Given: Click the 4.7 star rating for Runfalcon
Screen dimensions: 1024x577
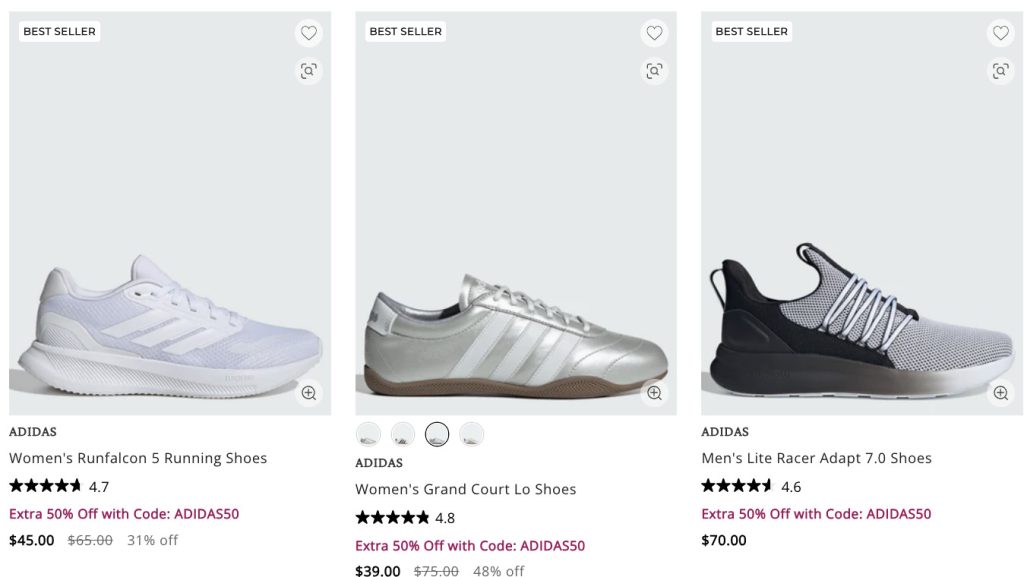Looking at the screenshot, I should (59, 487).
